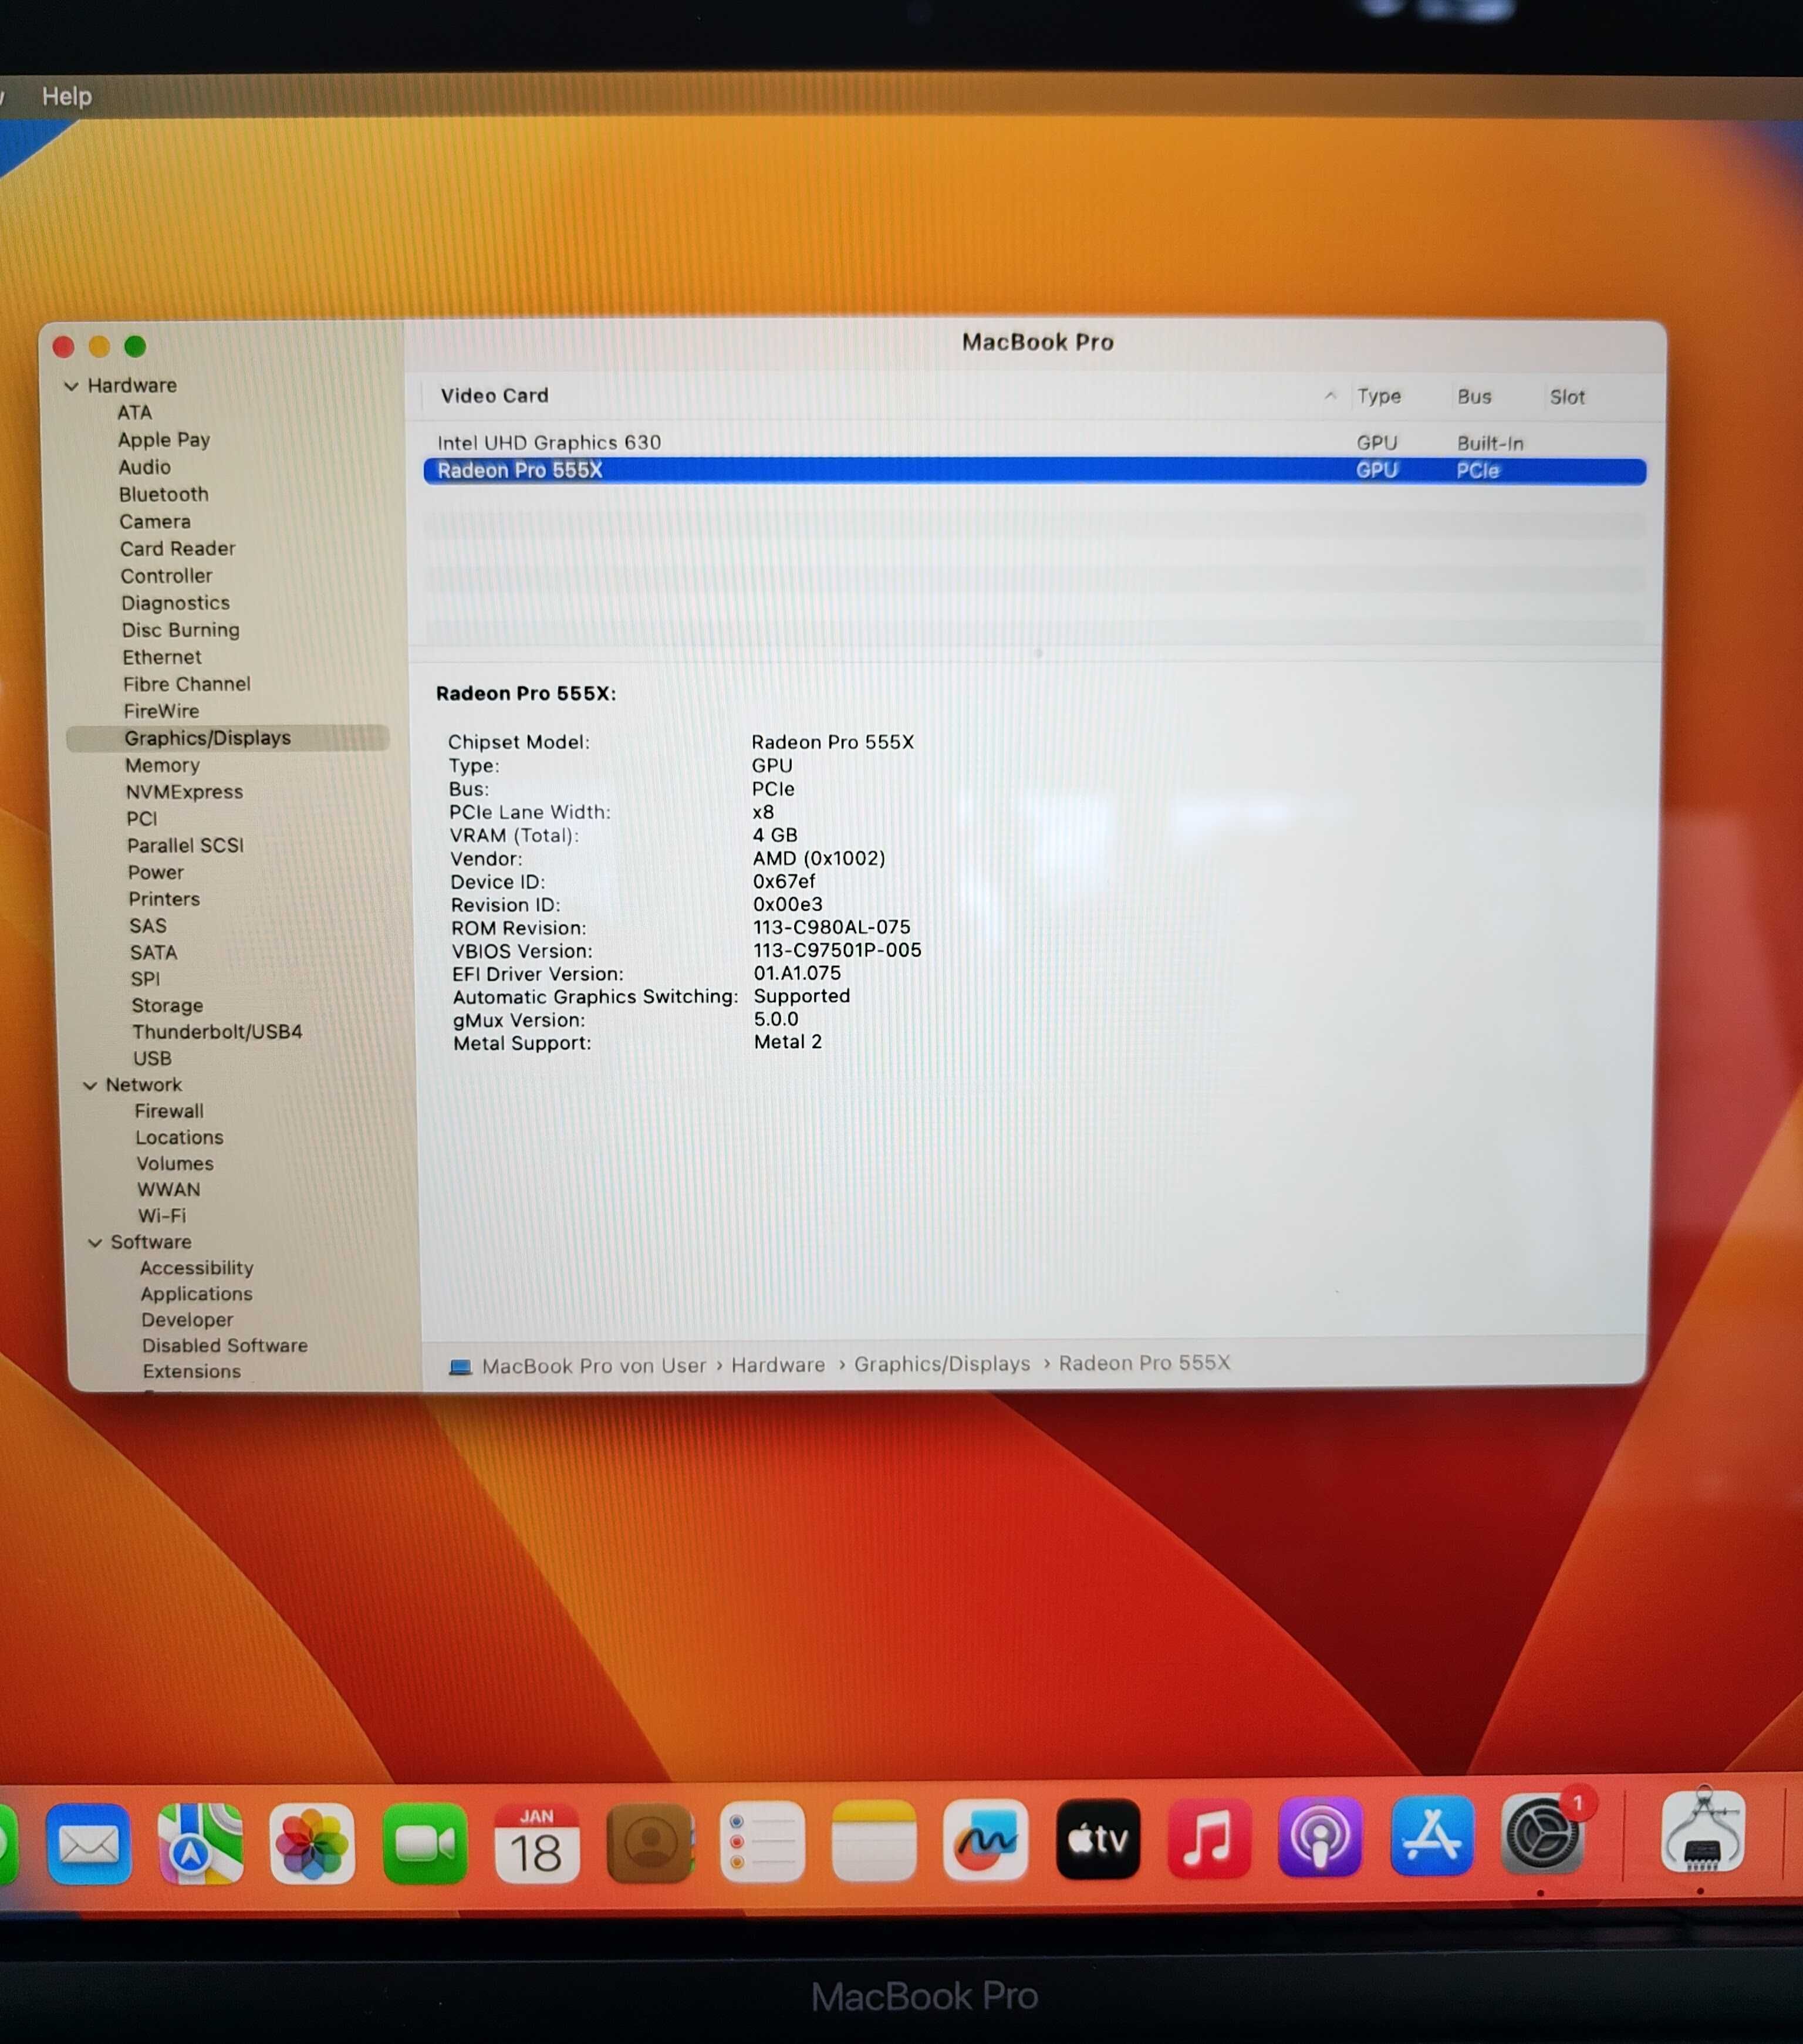The height and width of the screenshot is (2044, 1803).
Task: Sort by the Slot column header
Action: 1567,397
